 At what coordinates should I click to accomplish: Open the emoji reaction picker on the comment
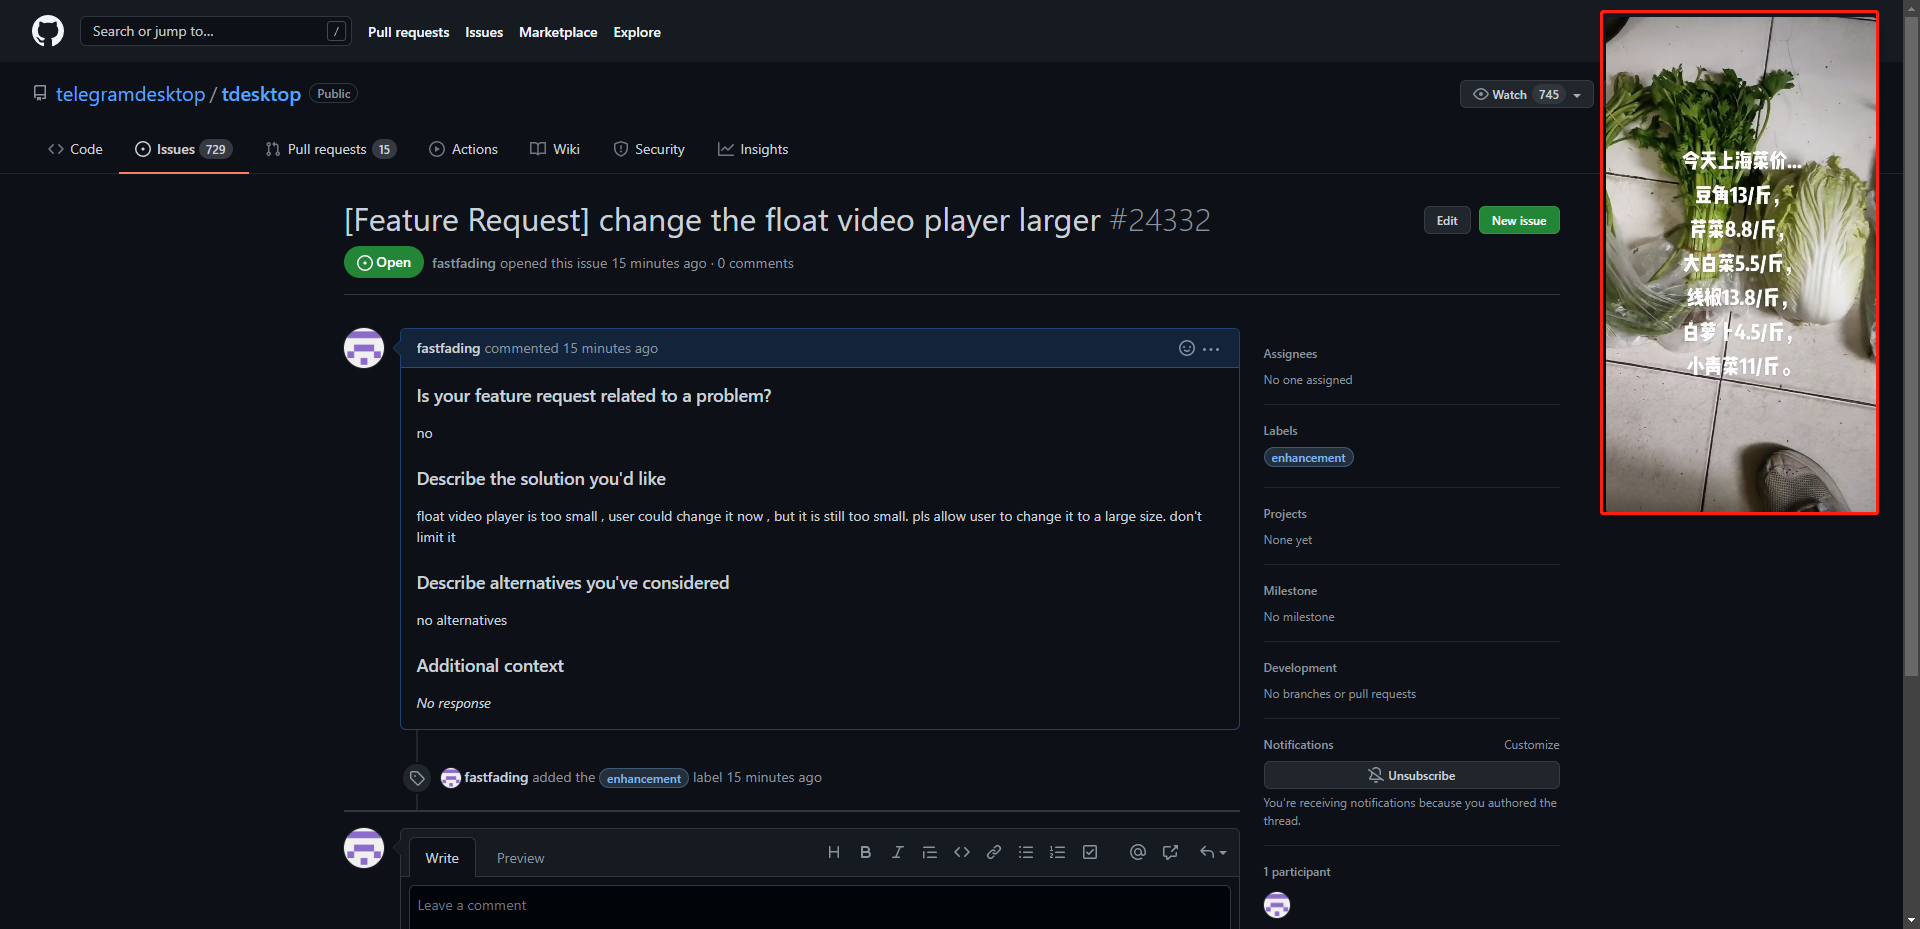click(x=1186, y=348)
